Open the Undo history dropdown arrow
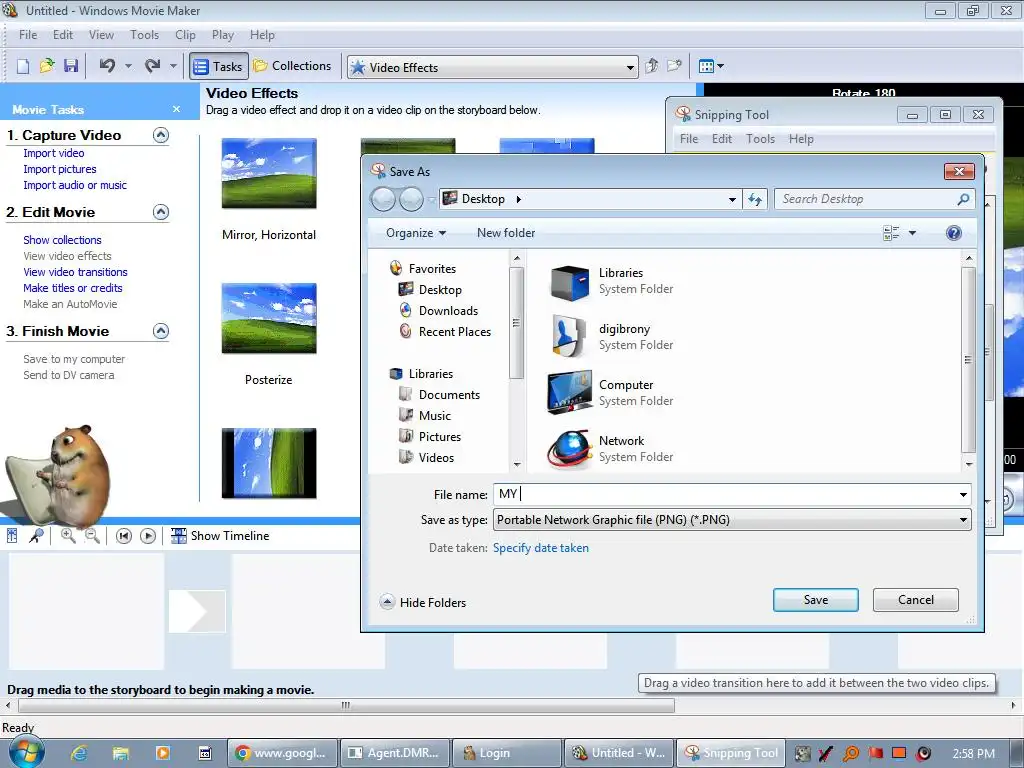 (128, 66)
